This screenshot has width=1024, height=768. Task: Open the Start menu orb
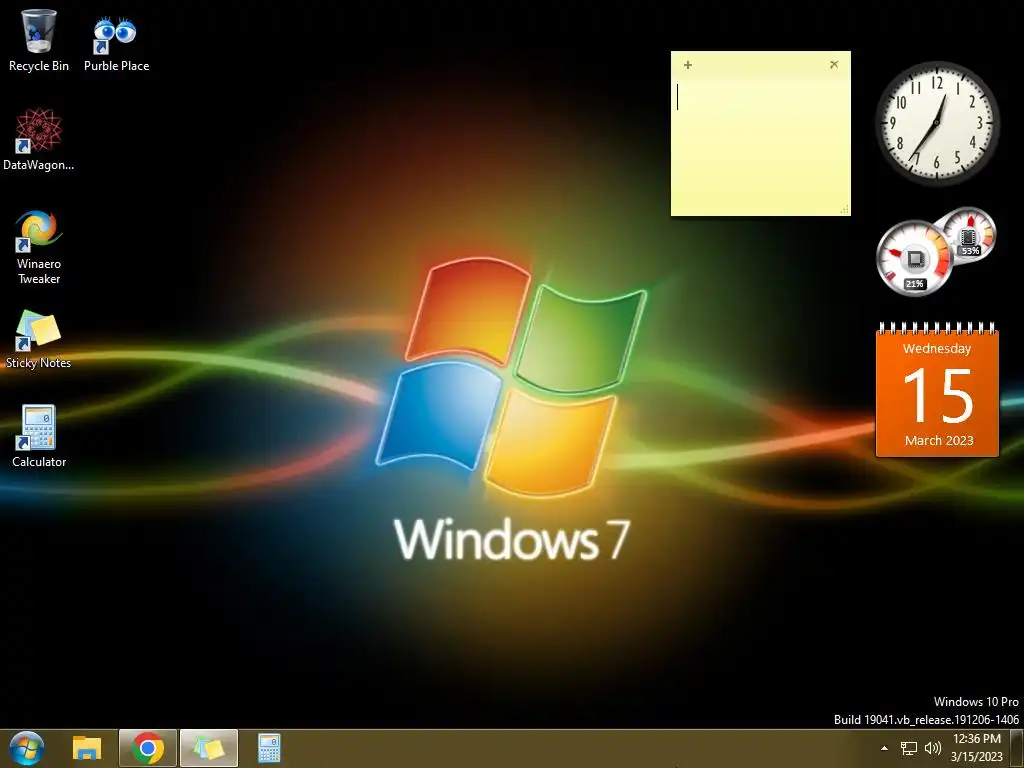pos(27,748)
